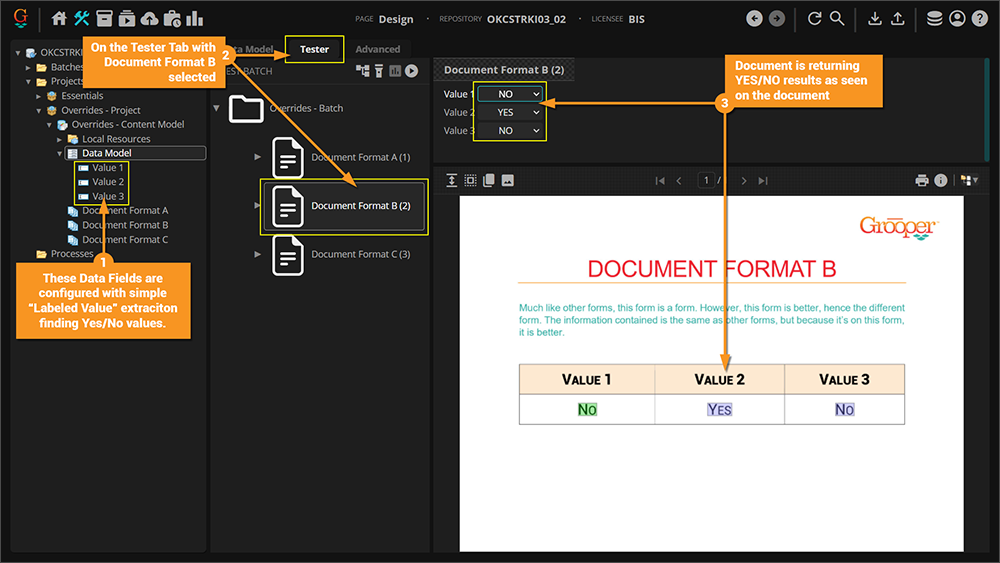The height and width of the screenshot is (563, 1000).
Task: Click the Grooper logo on document page
Action: (x=899, y=227)
